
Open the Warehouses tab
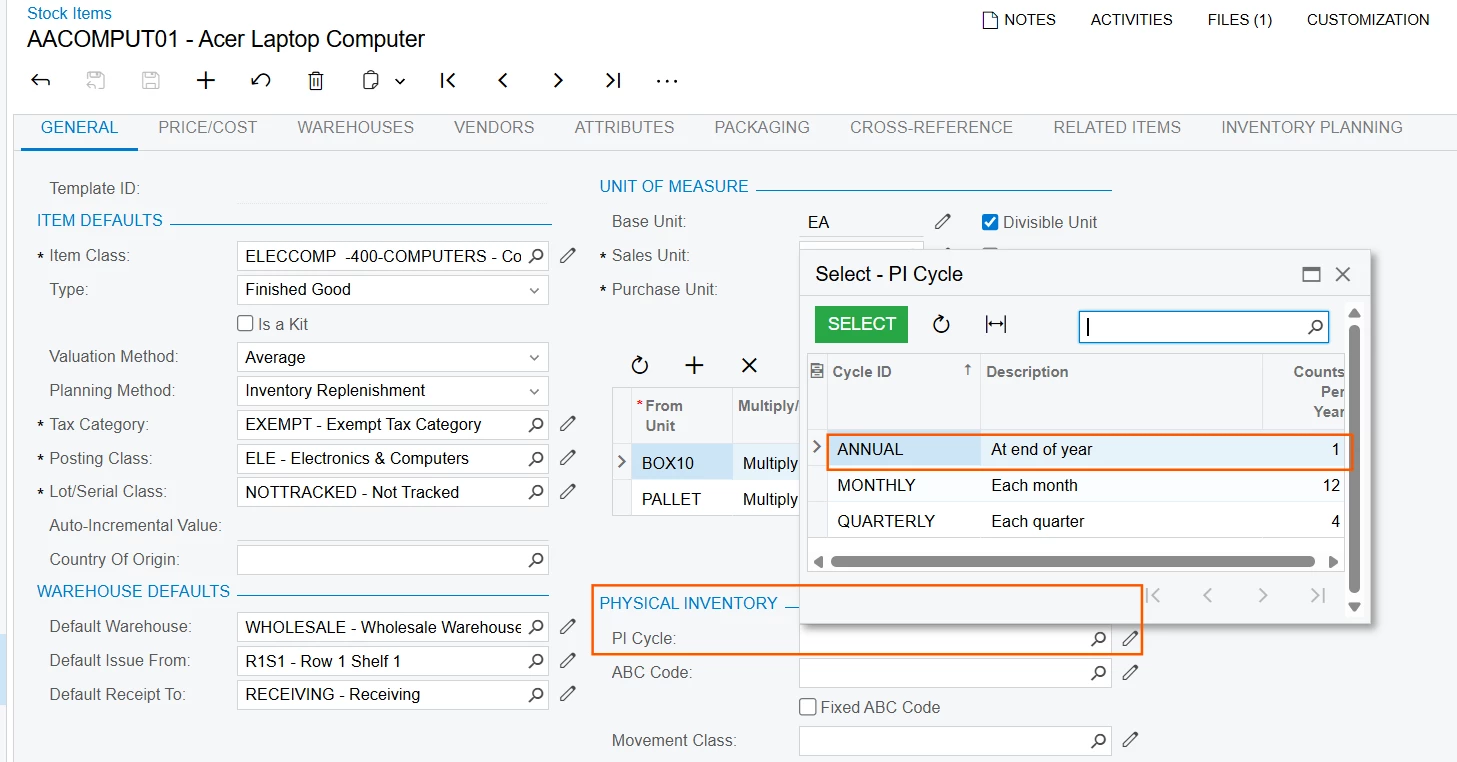(x=355, y=128)
